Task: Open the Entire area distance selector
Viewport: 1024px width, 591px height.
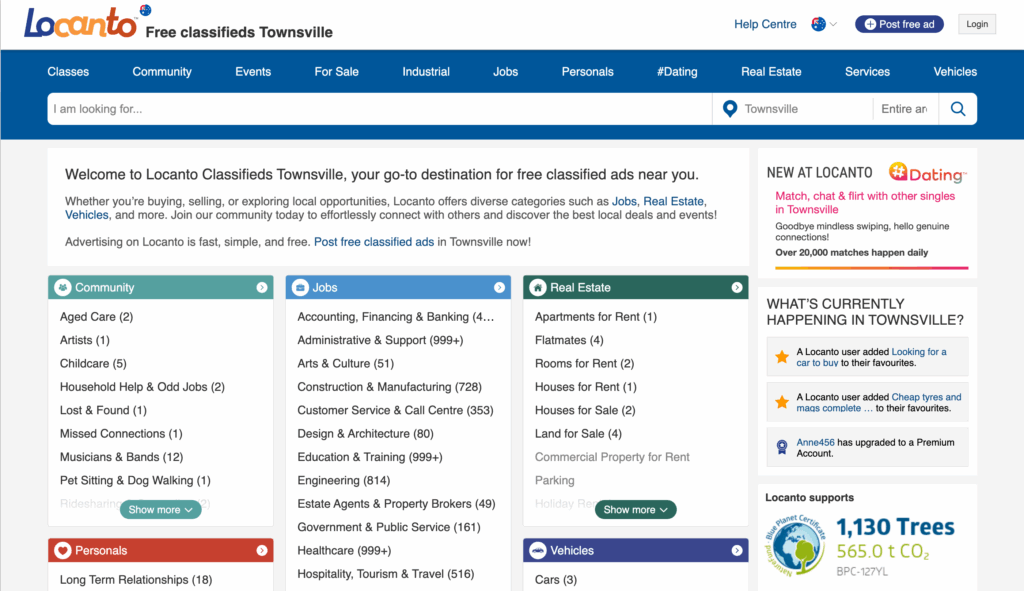Action: pos(905,109)
